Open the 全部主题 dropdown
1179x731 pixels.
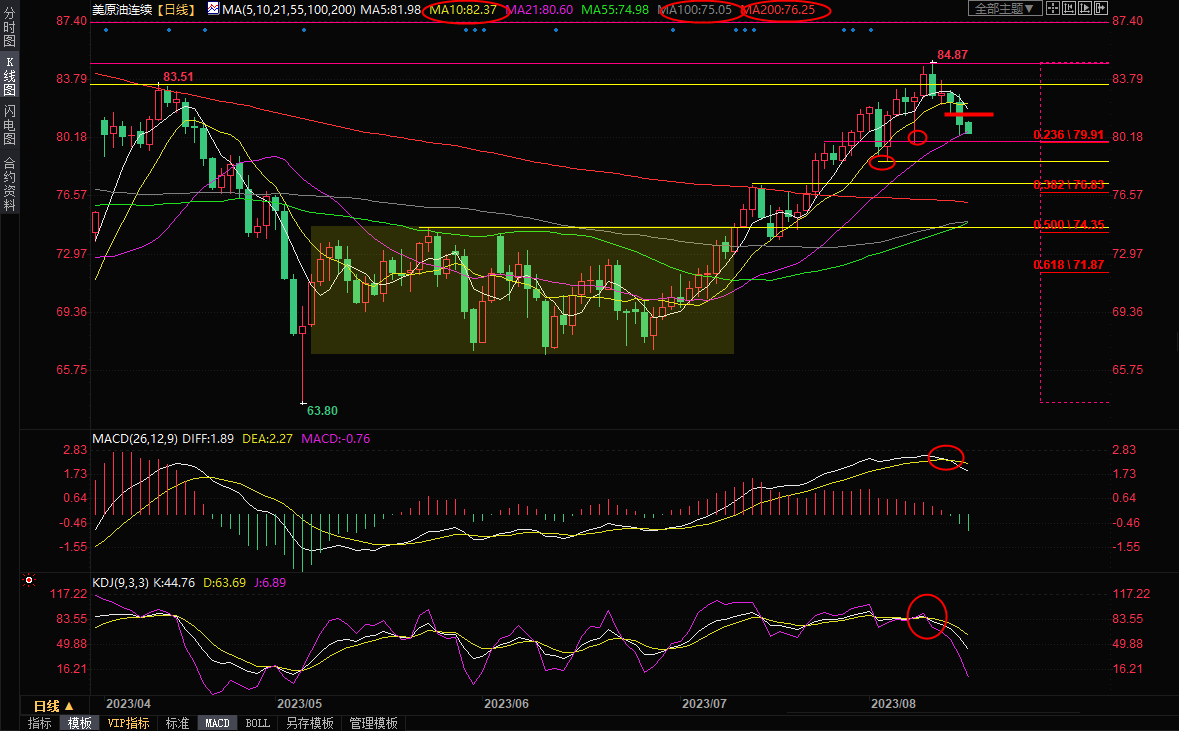point(1005,8)
